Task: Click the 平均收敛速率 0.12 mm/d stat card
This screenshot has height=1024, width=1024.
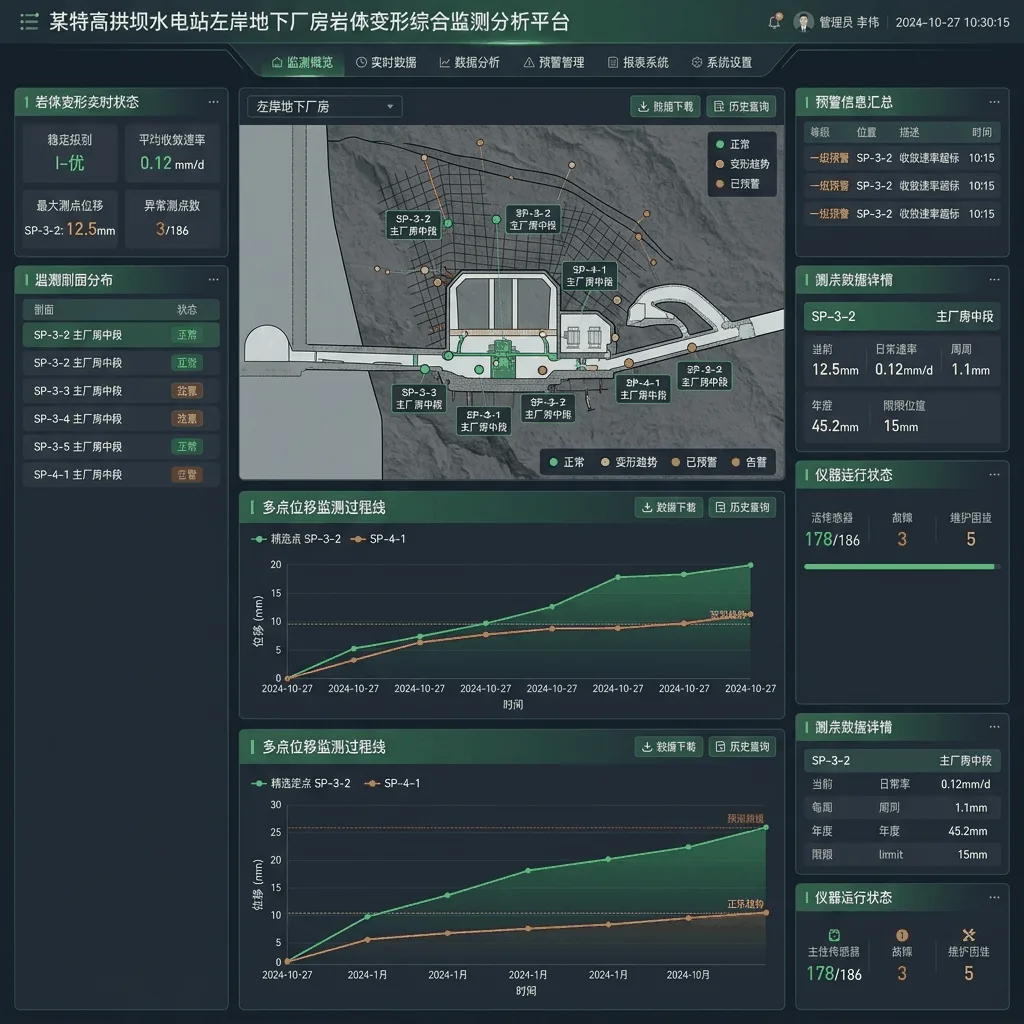Action: pyautogui.click(x=172, y=153)
